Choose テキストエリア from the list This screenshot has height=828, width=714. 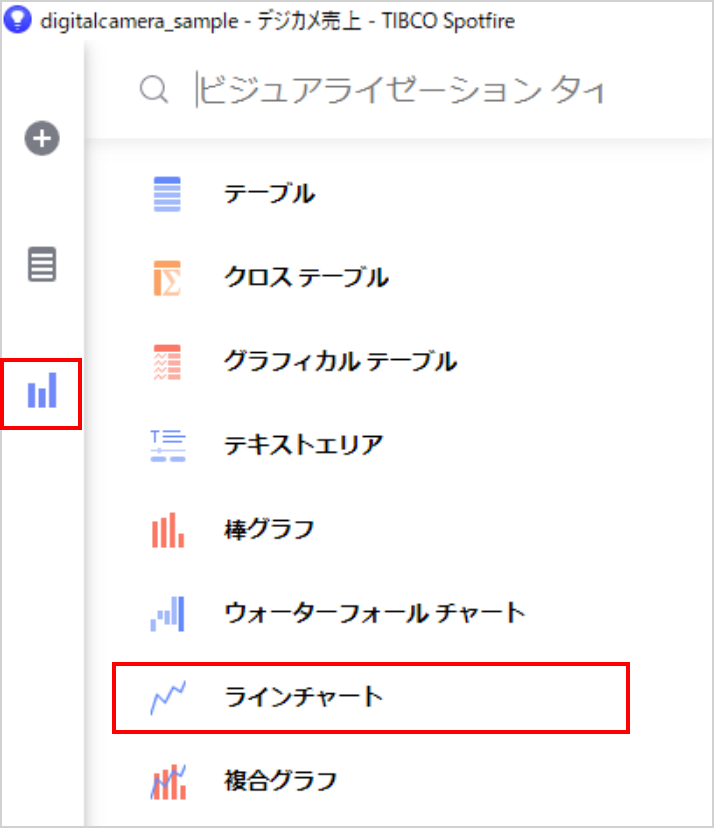(304, 445)
